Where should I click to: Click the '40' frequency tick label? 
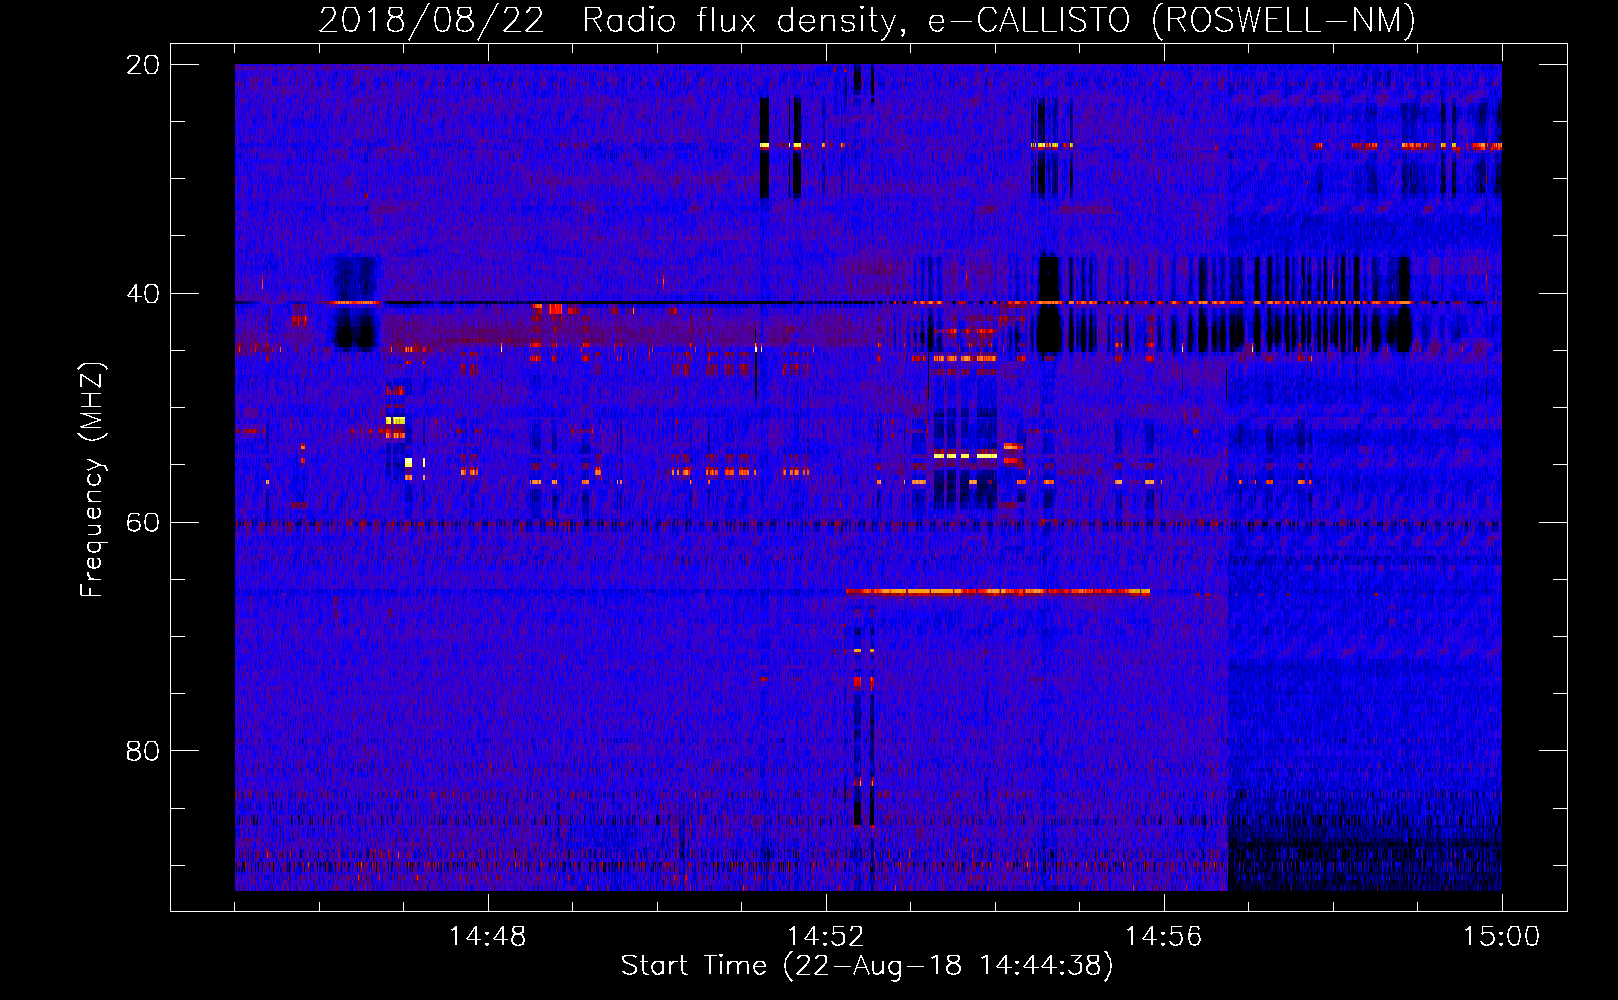[143, 294]
